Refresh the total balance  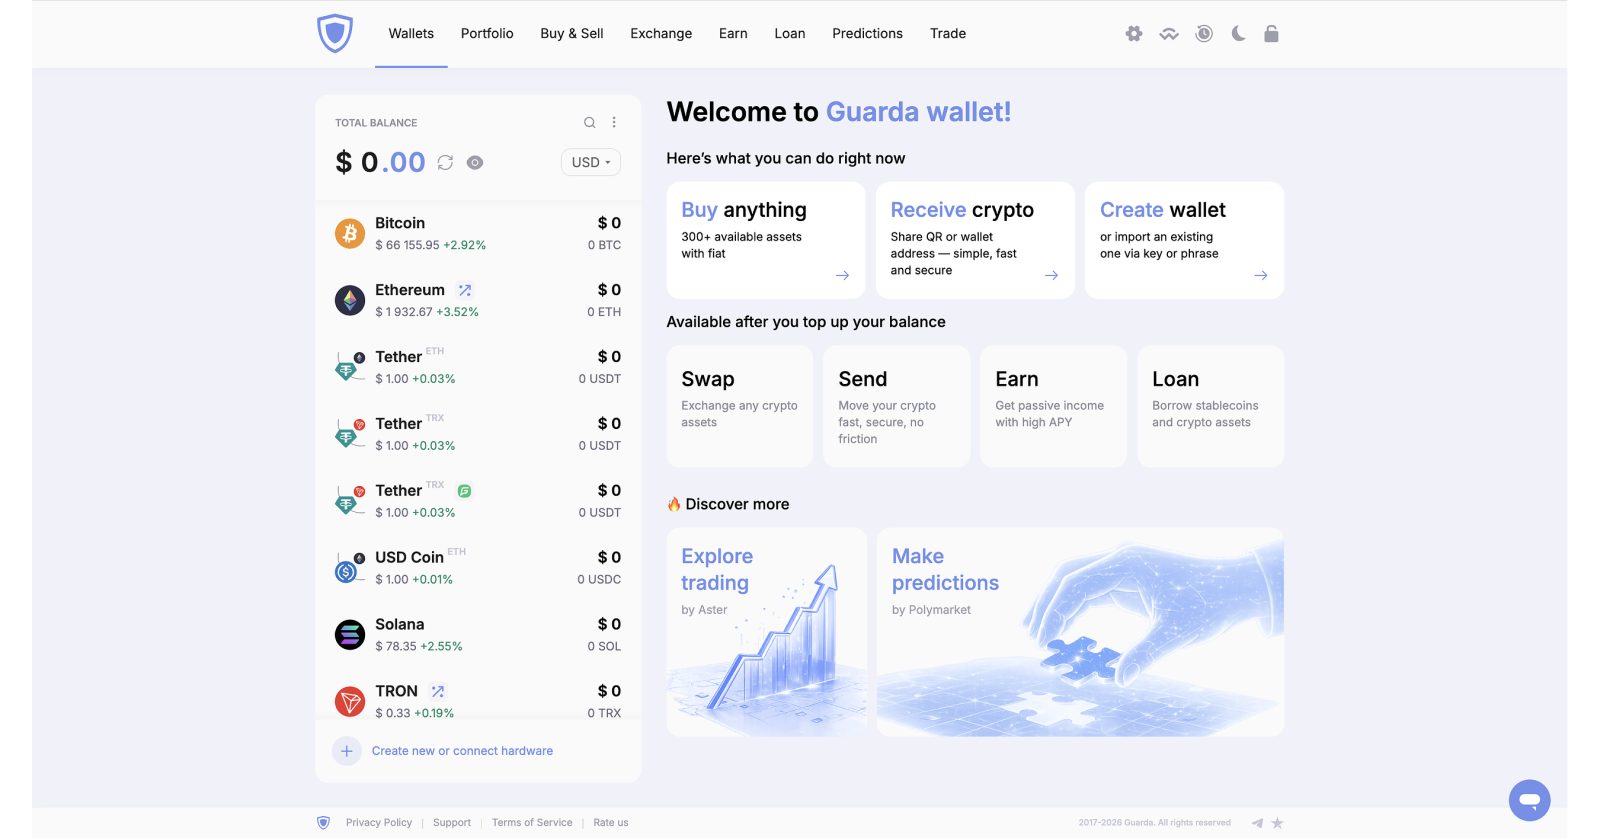click(445, 162)
